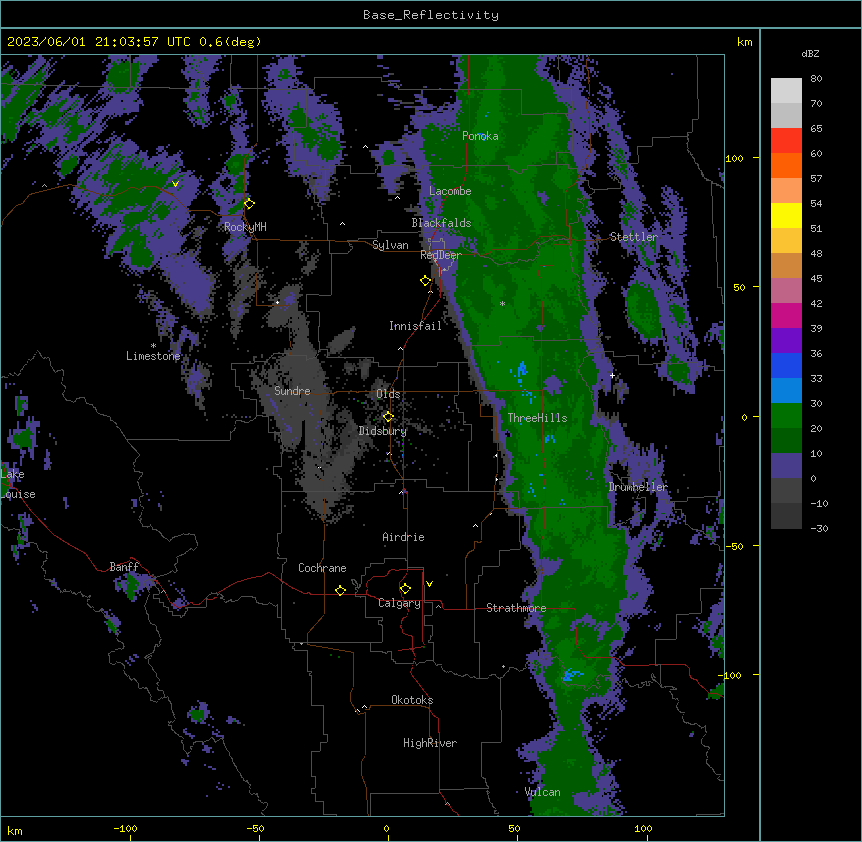The width and height of the screenshot is (862, 842).
Task: Click the Banff label
Action: pyautogui.click(x=124, y=567)
